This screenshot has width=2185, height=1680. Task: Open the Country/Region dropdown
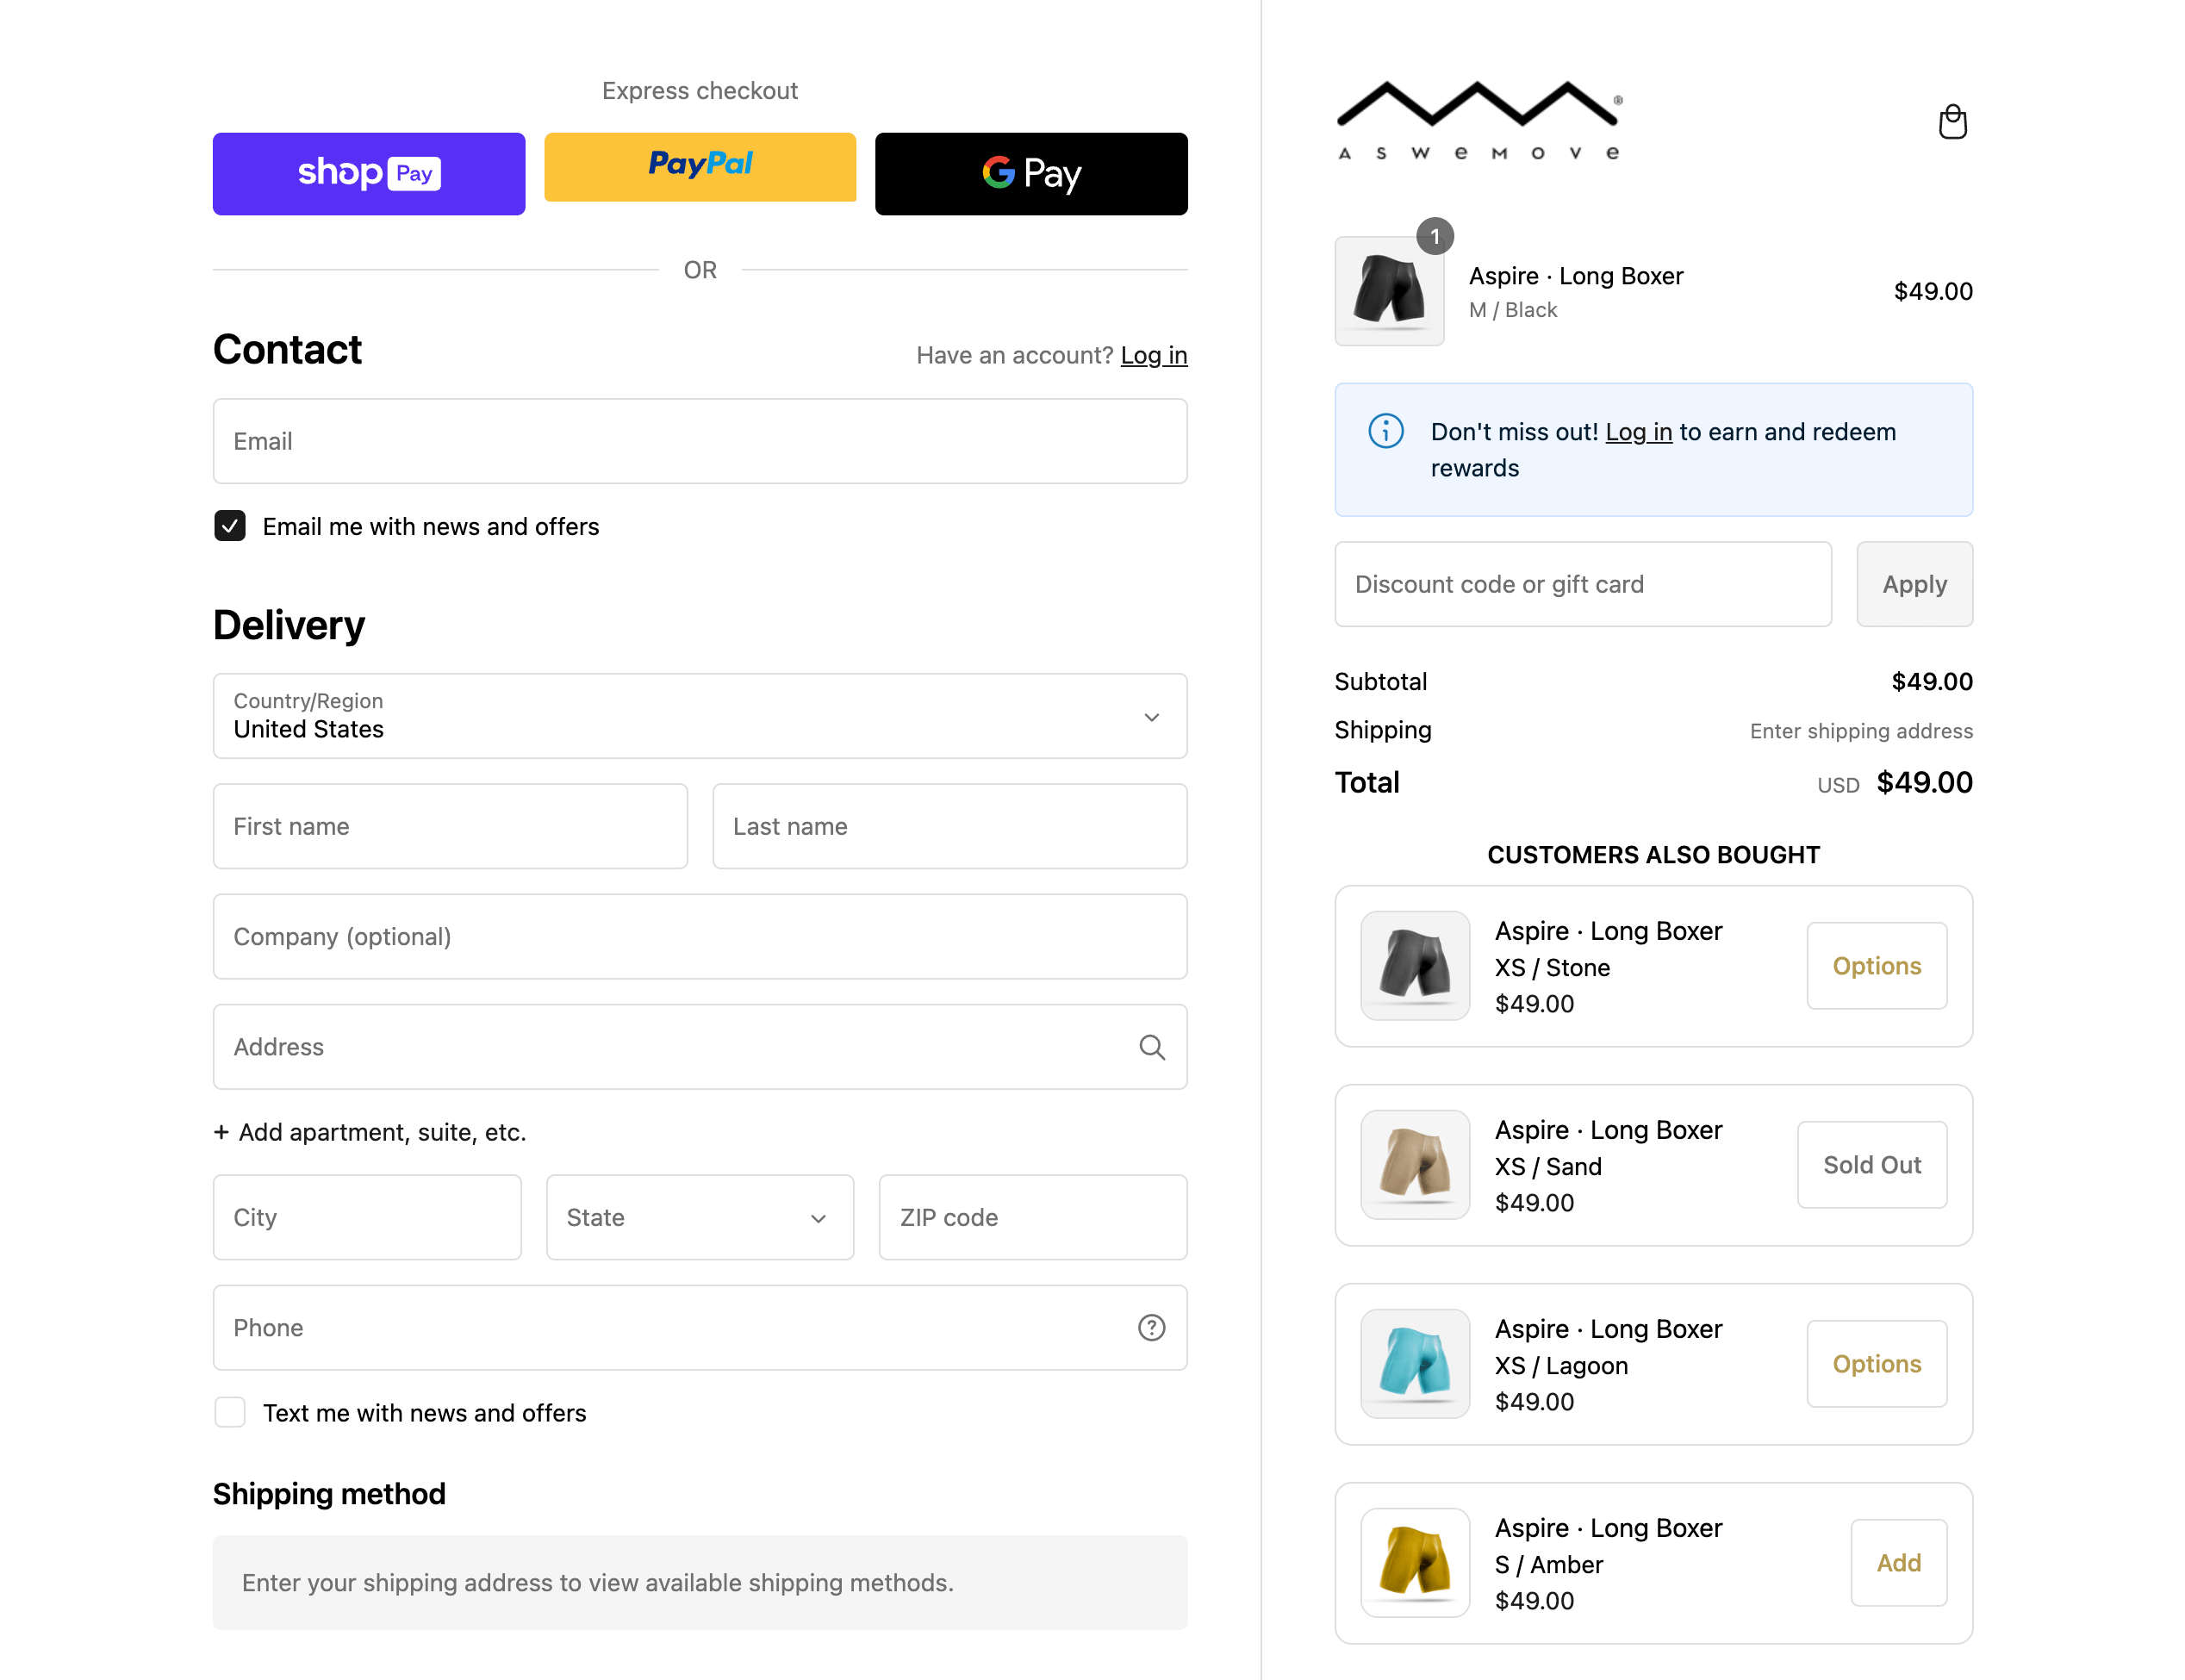pyautogui.click(x=700, y=716)
